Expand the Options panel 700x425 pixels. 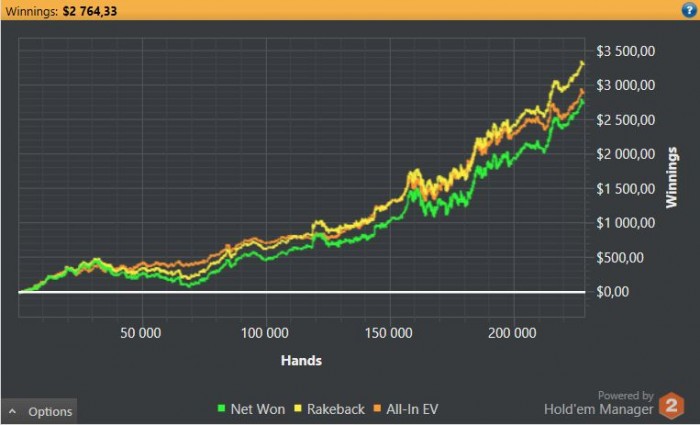point(39,411)
